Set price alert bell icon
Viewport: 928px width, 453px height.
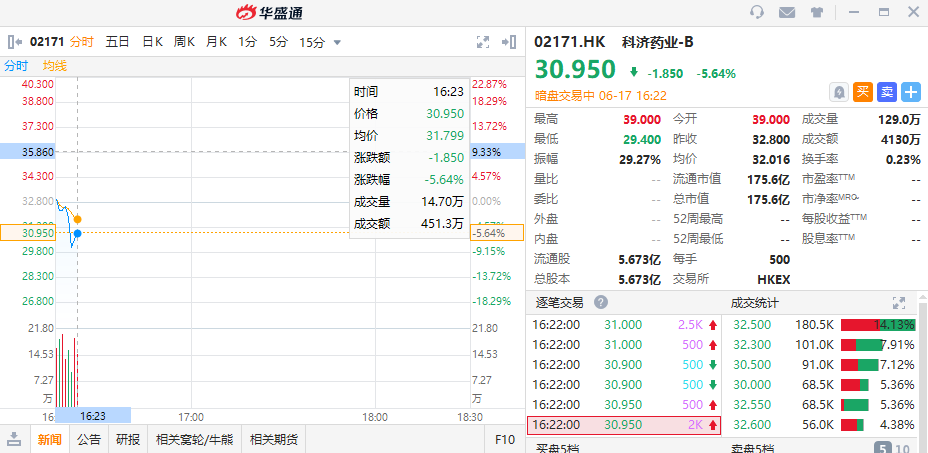[839, 92]
